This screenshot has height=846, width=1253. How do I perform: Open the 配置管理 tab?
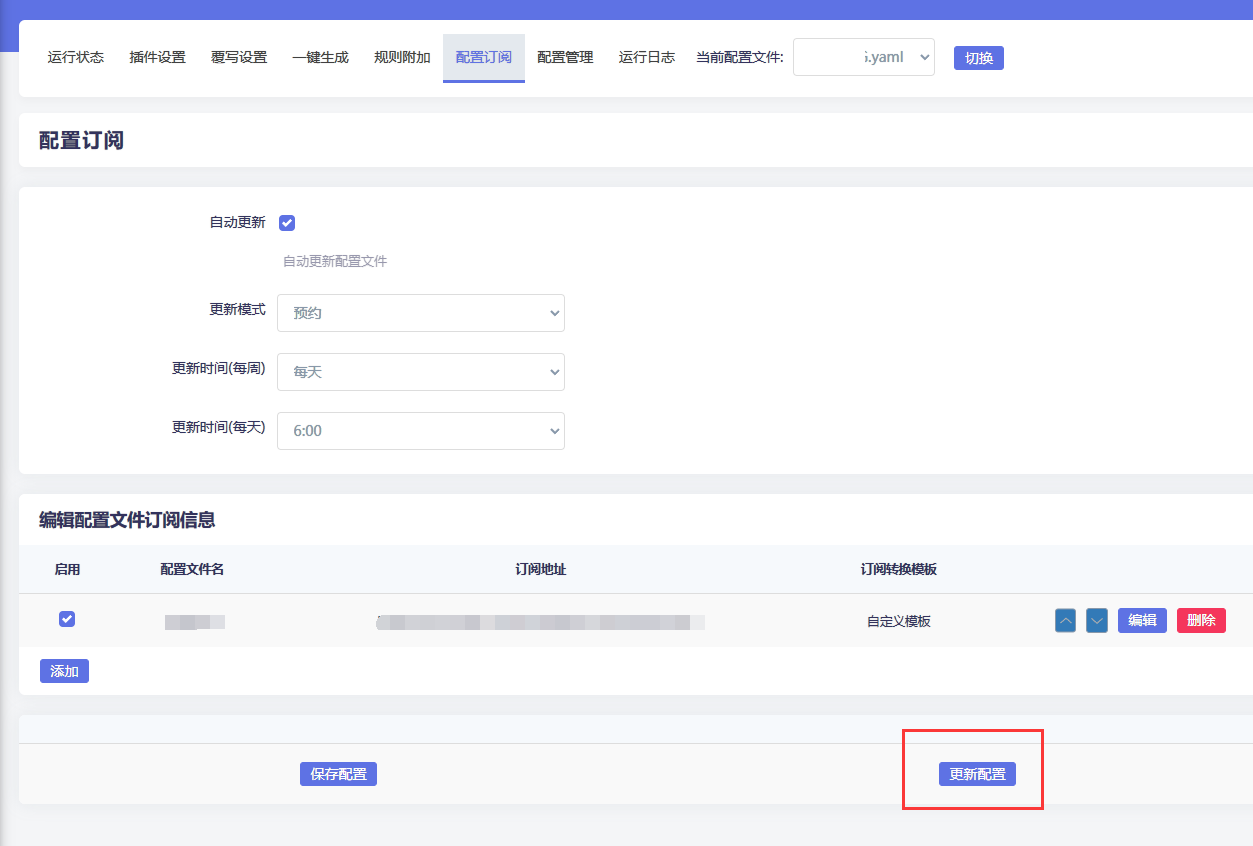click(565, 57)
